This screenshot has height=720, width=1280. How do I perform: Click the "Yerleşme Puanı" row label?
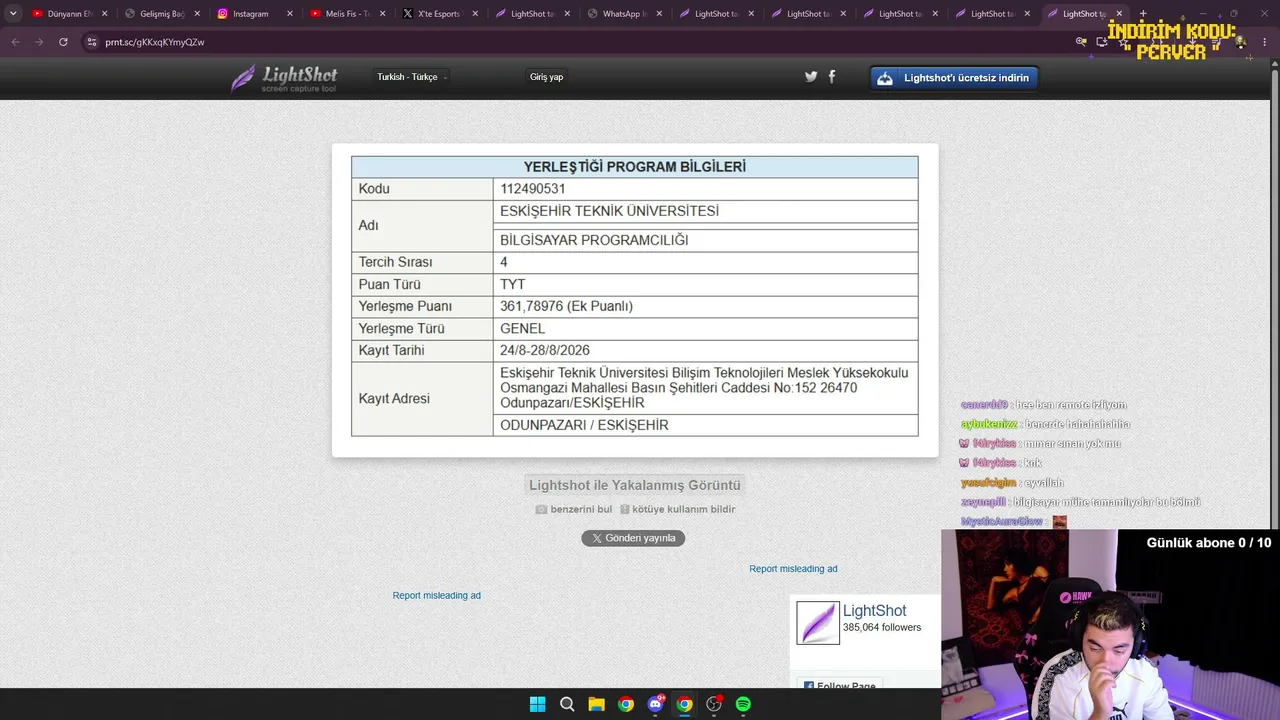(x=405, y=306)
